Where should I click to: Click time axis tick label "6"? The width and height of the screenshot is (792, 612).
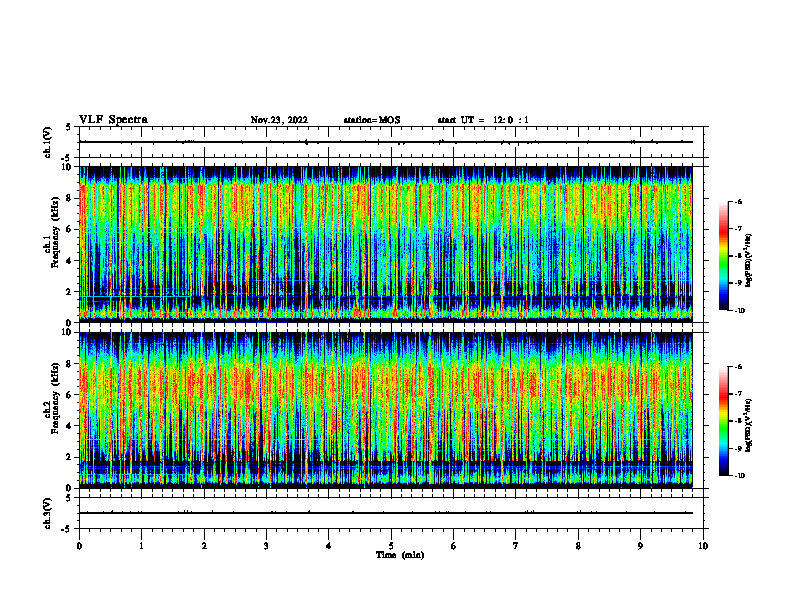[x=453, y=546]
